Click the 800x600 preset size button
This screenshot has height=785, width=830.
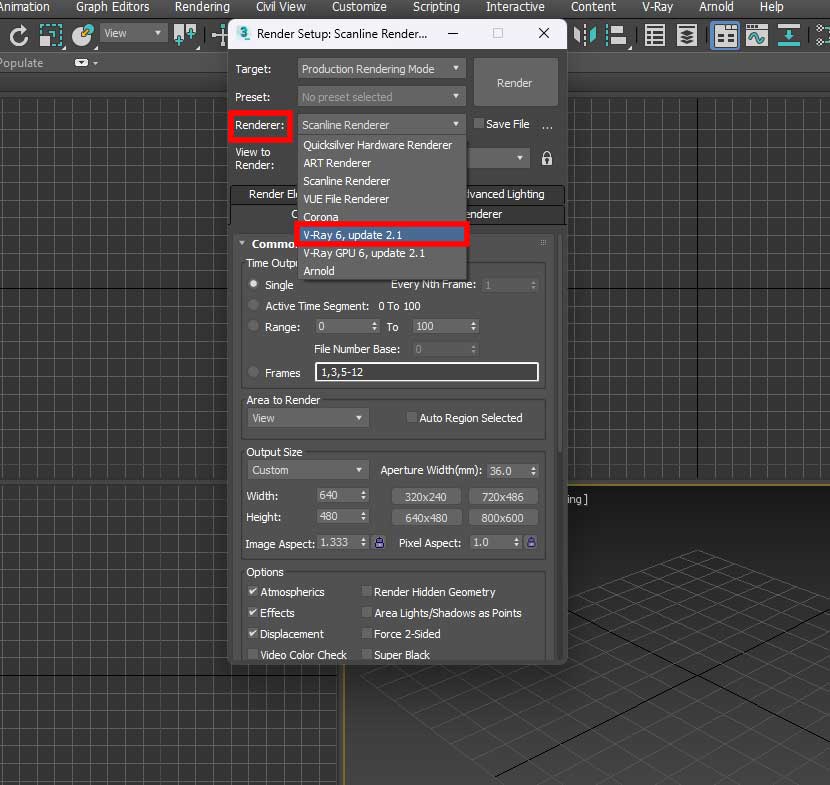pyautogui.click(x=502, y=517)
